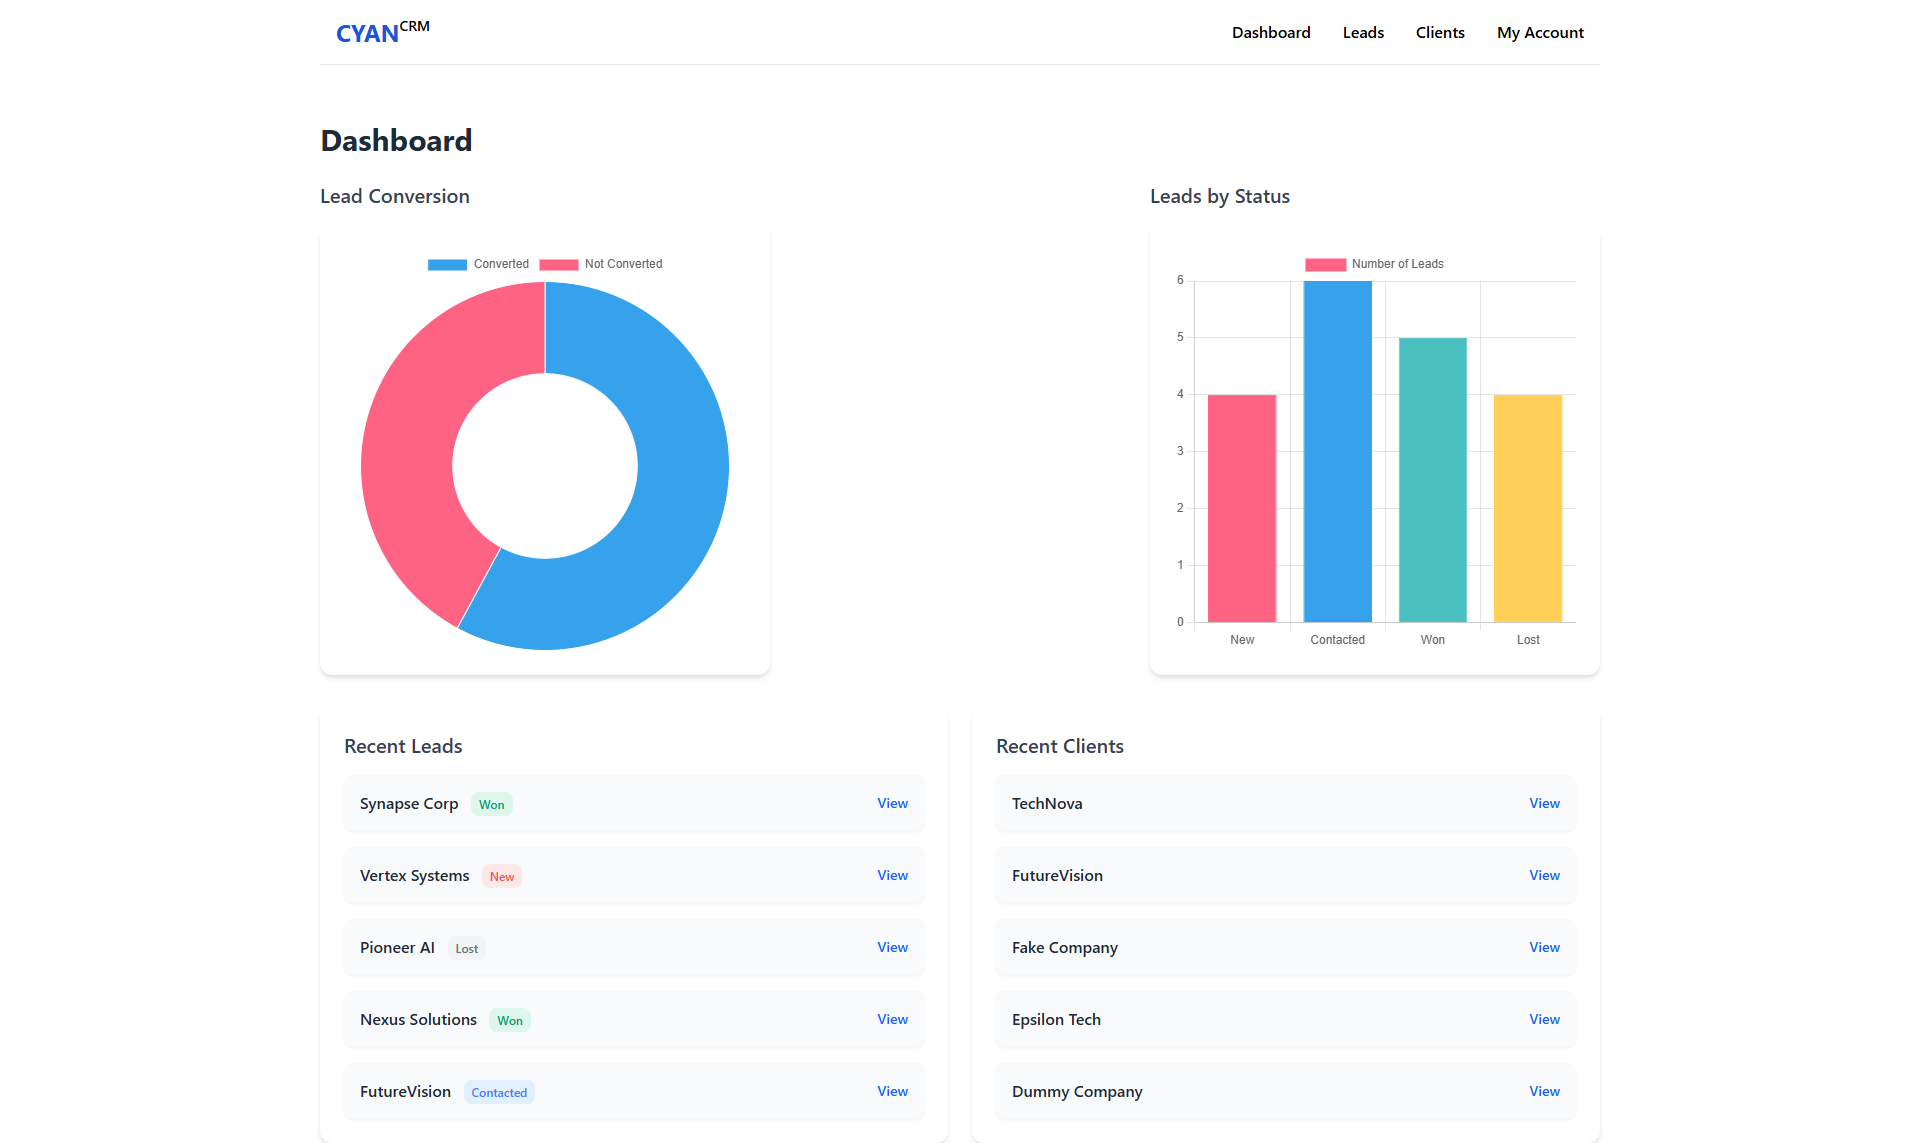Screen dimensions: 1920x1143
Task: Click the Contacted x-axis label
Action: [x=1338, y=640]
